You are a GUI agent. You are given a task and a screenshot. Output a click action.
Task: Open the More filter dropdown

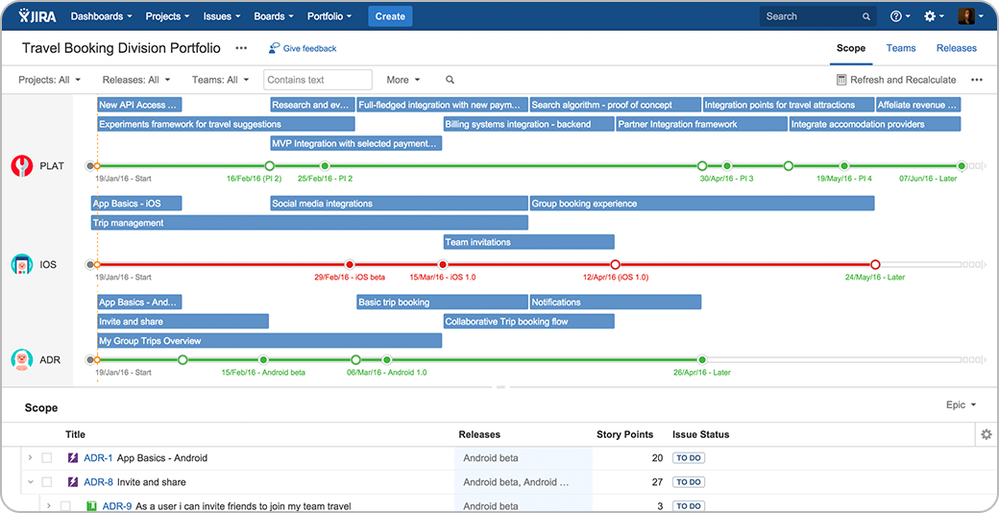pyautogui.click(x=403, y=80)
